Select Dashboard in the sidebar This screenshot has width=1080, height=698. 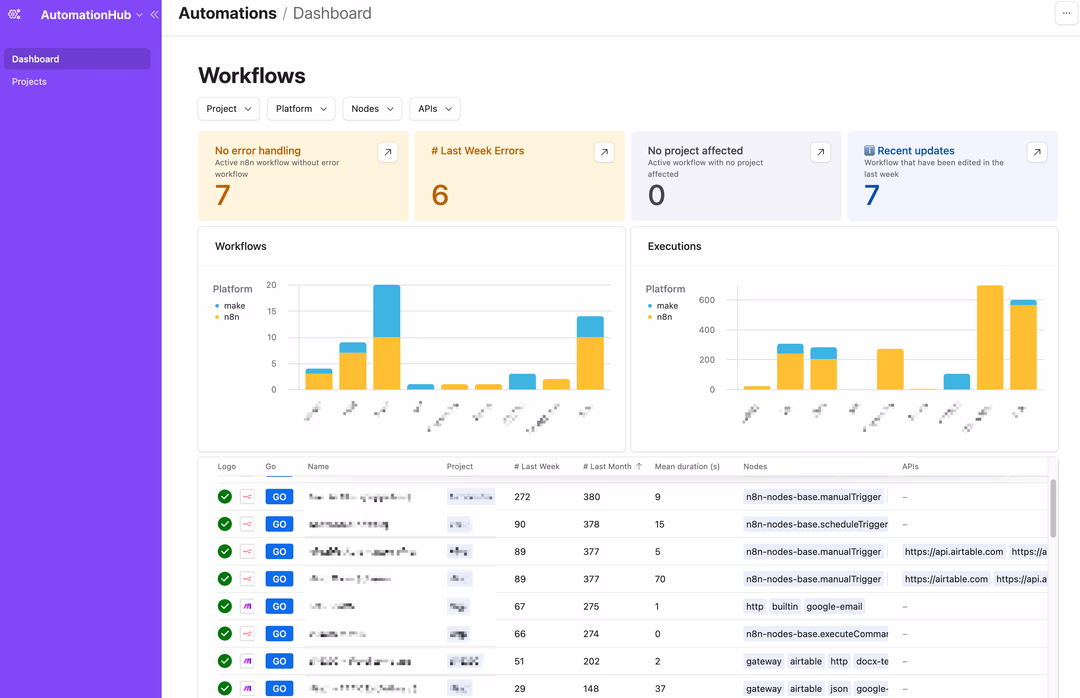pyautogui.click(x=36, y=59)
